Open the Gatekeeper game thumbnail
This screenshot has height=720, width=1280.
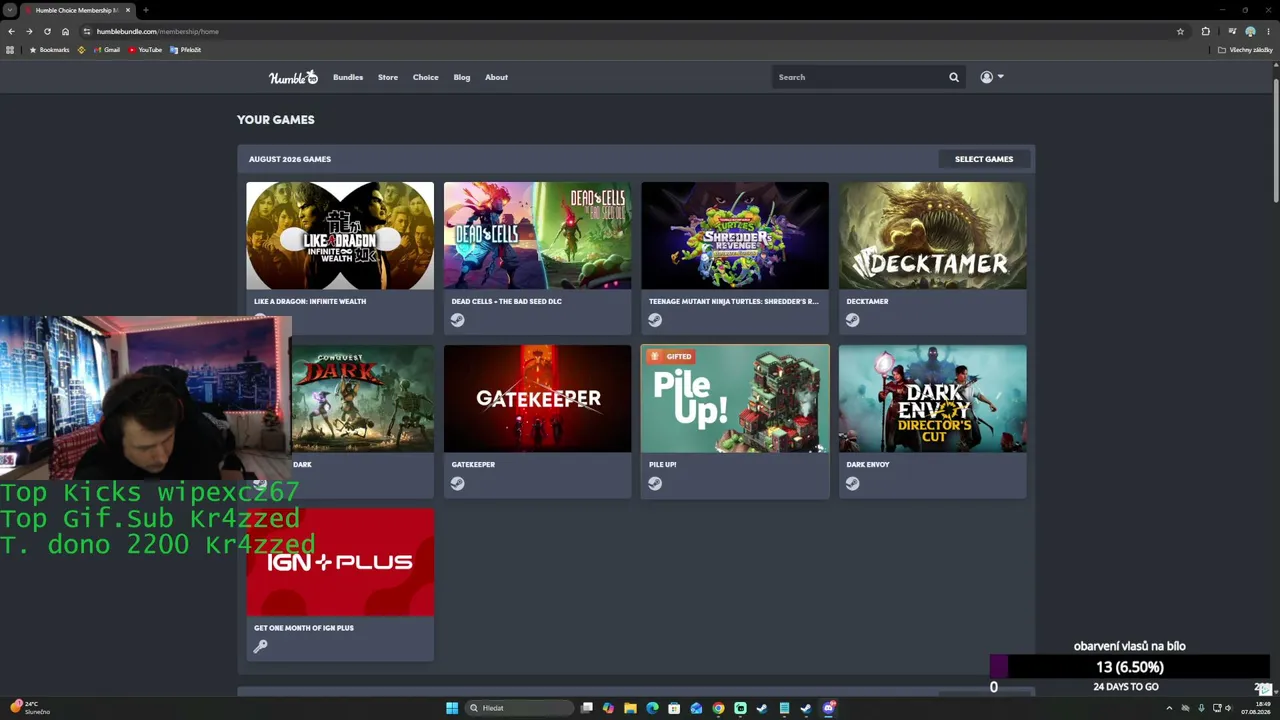click(538, 399)
